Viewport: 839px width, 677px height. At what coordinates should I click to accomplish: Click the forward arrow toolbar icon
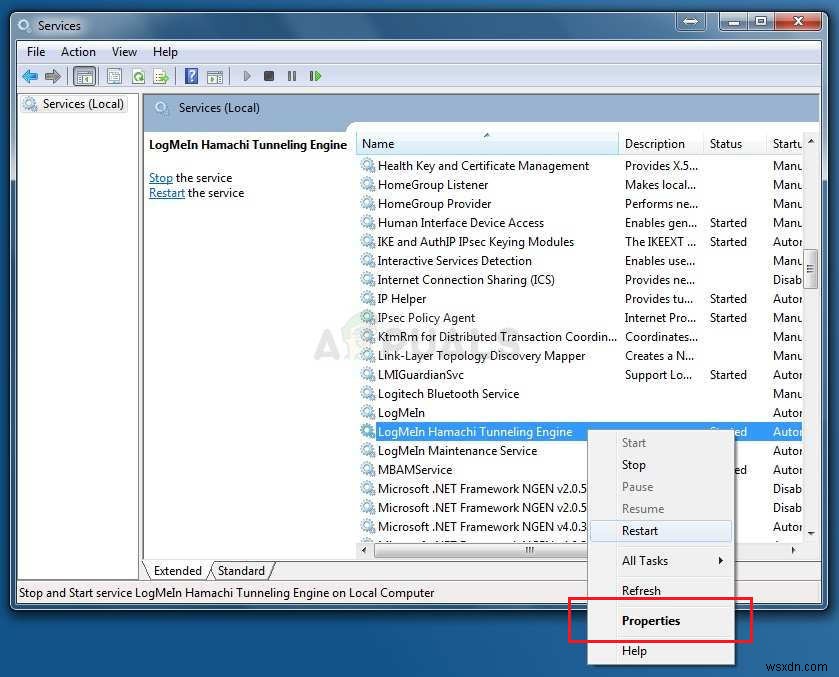(53, 77)
